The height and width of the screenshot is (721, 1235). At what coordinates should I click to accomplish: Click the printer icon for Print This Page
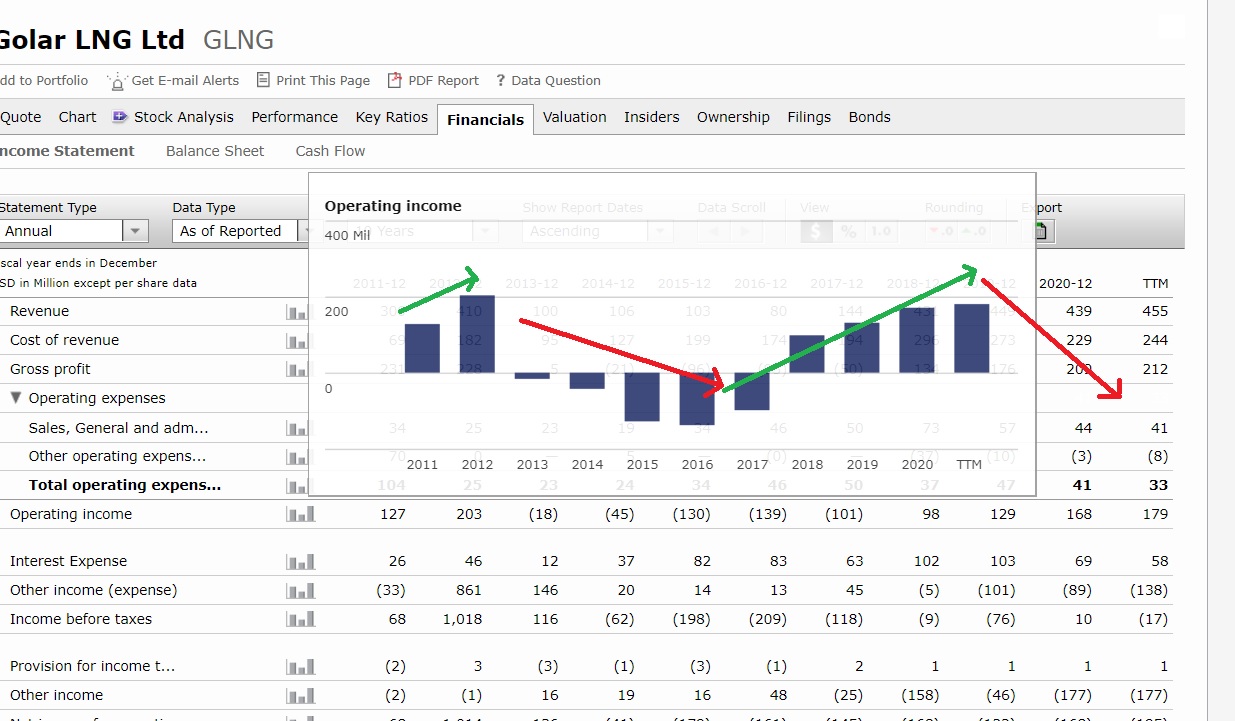click(264, 80)
